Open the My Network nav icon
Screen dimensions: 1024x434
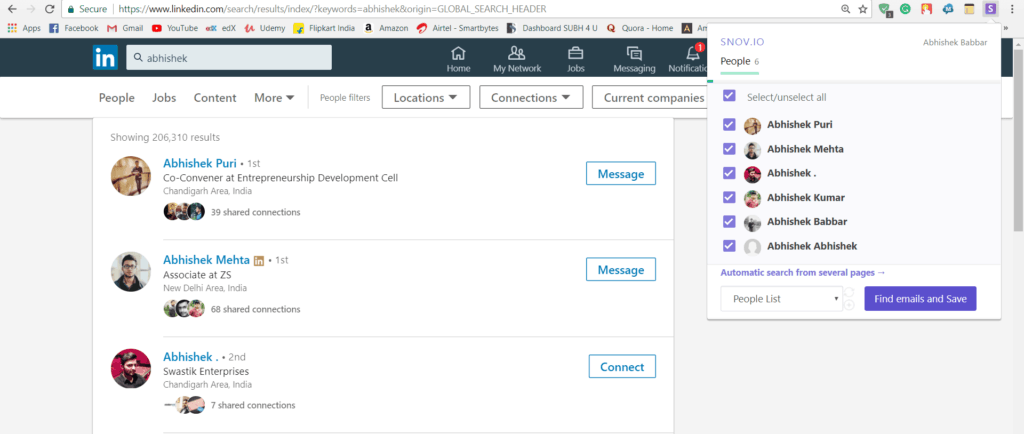(517, 59)
